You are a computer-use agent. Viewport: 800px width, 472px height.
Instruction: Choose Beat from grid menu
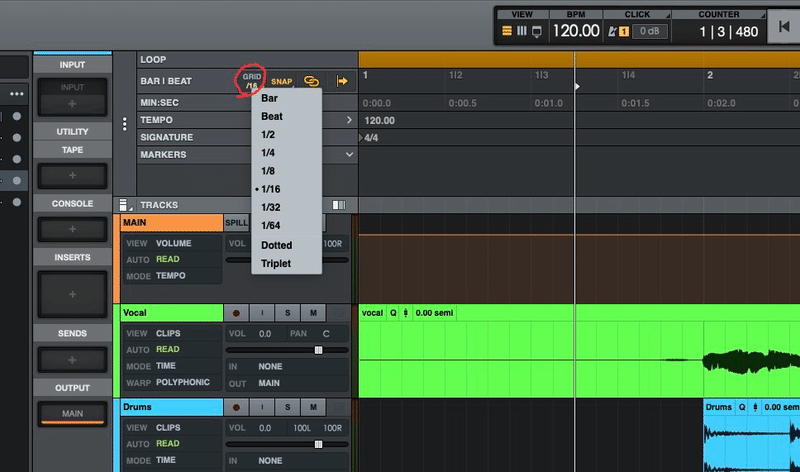[x=286, y=116]
